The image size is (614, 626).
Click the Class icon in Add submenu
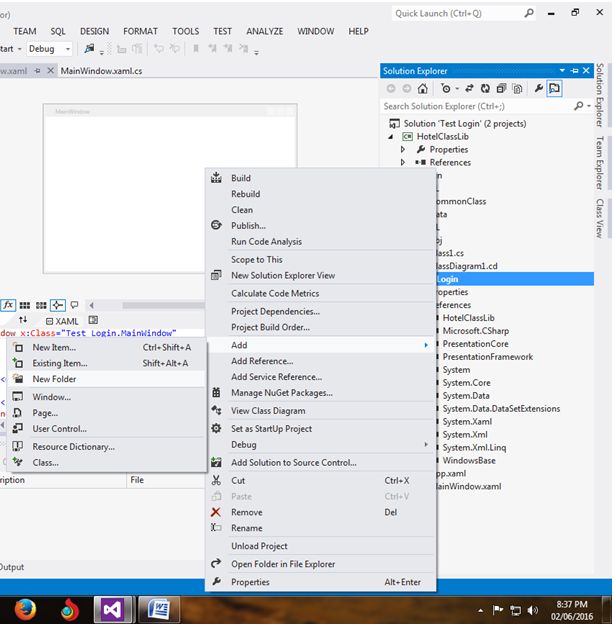coord(18,462)
